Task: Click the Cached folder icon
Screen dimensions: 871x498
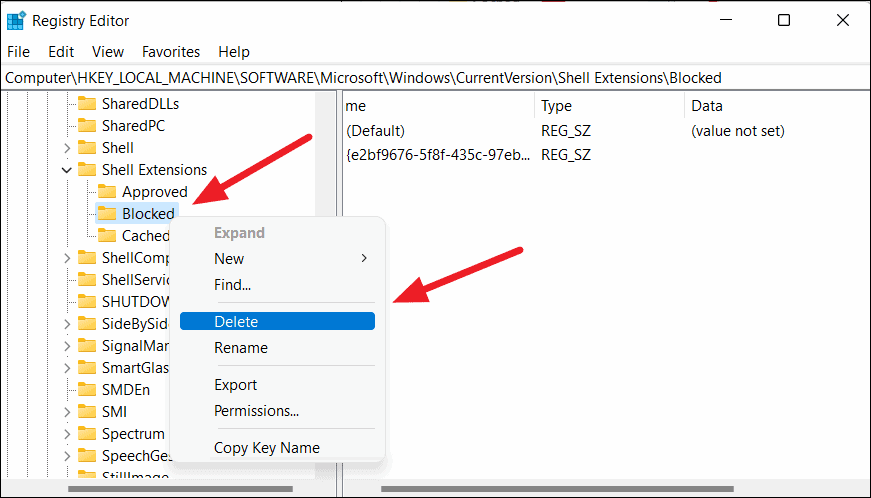Action: [107, 235]
